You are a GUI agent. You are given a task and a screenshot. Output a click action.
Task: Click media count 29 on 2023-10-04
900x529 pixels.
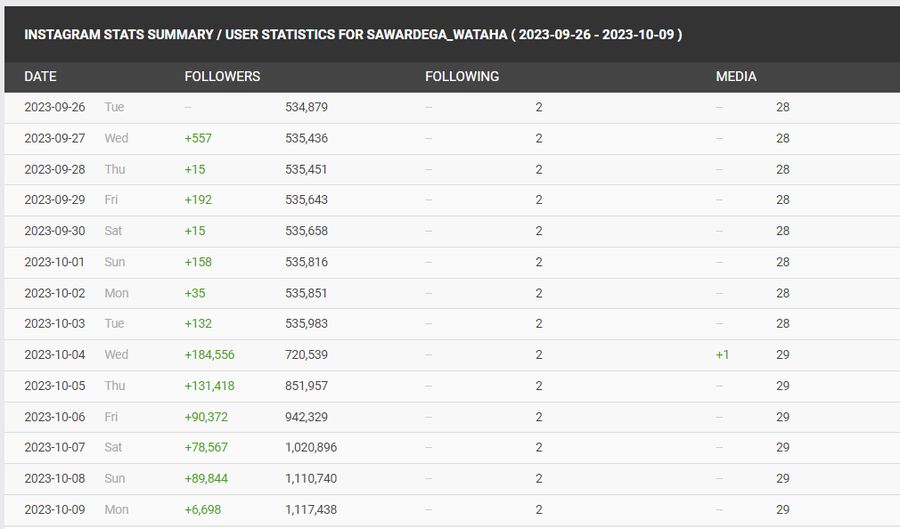coord(783,355)
